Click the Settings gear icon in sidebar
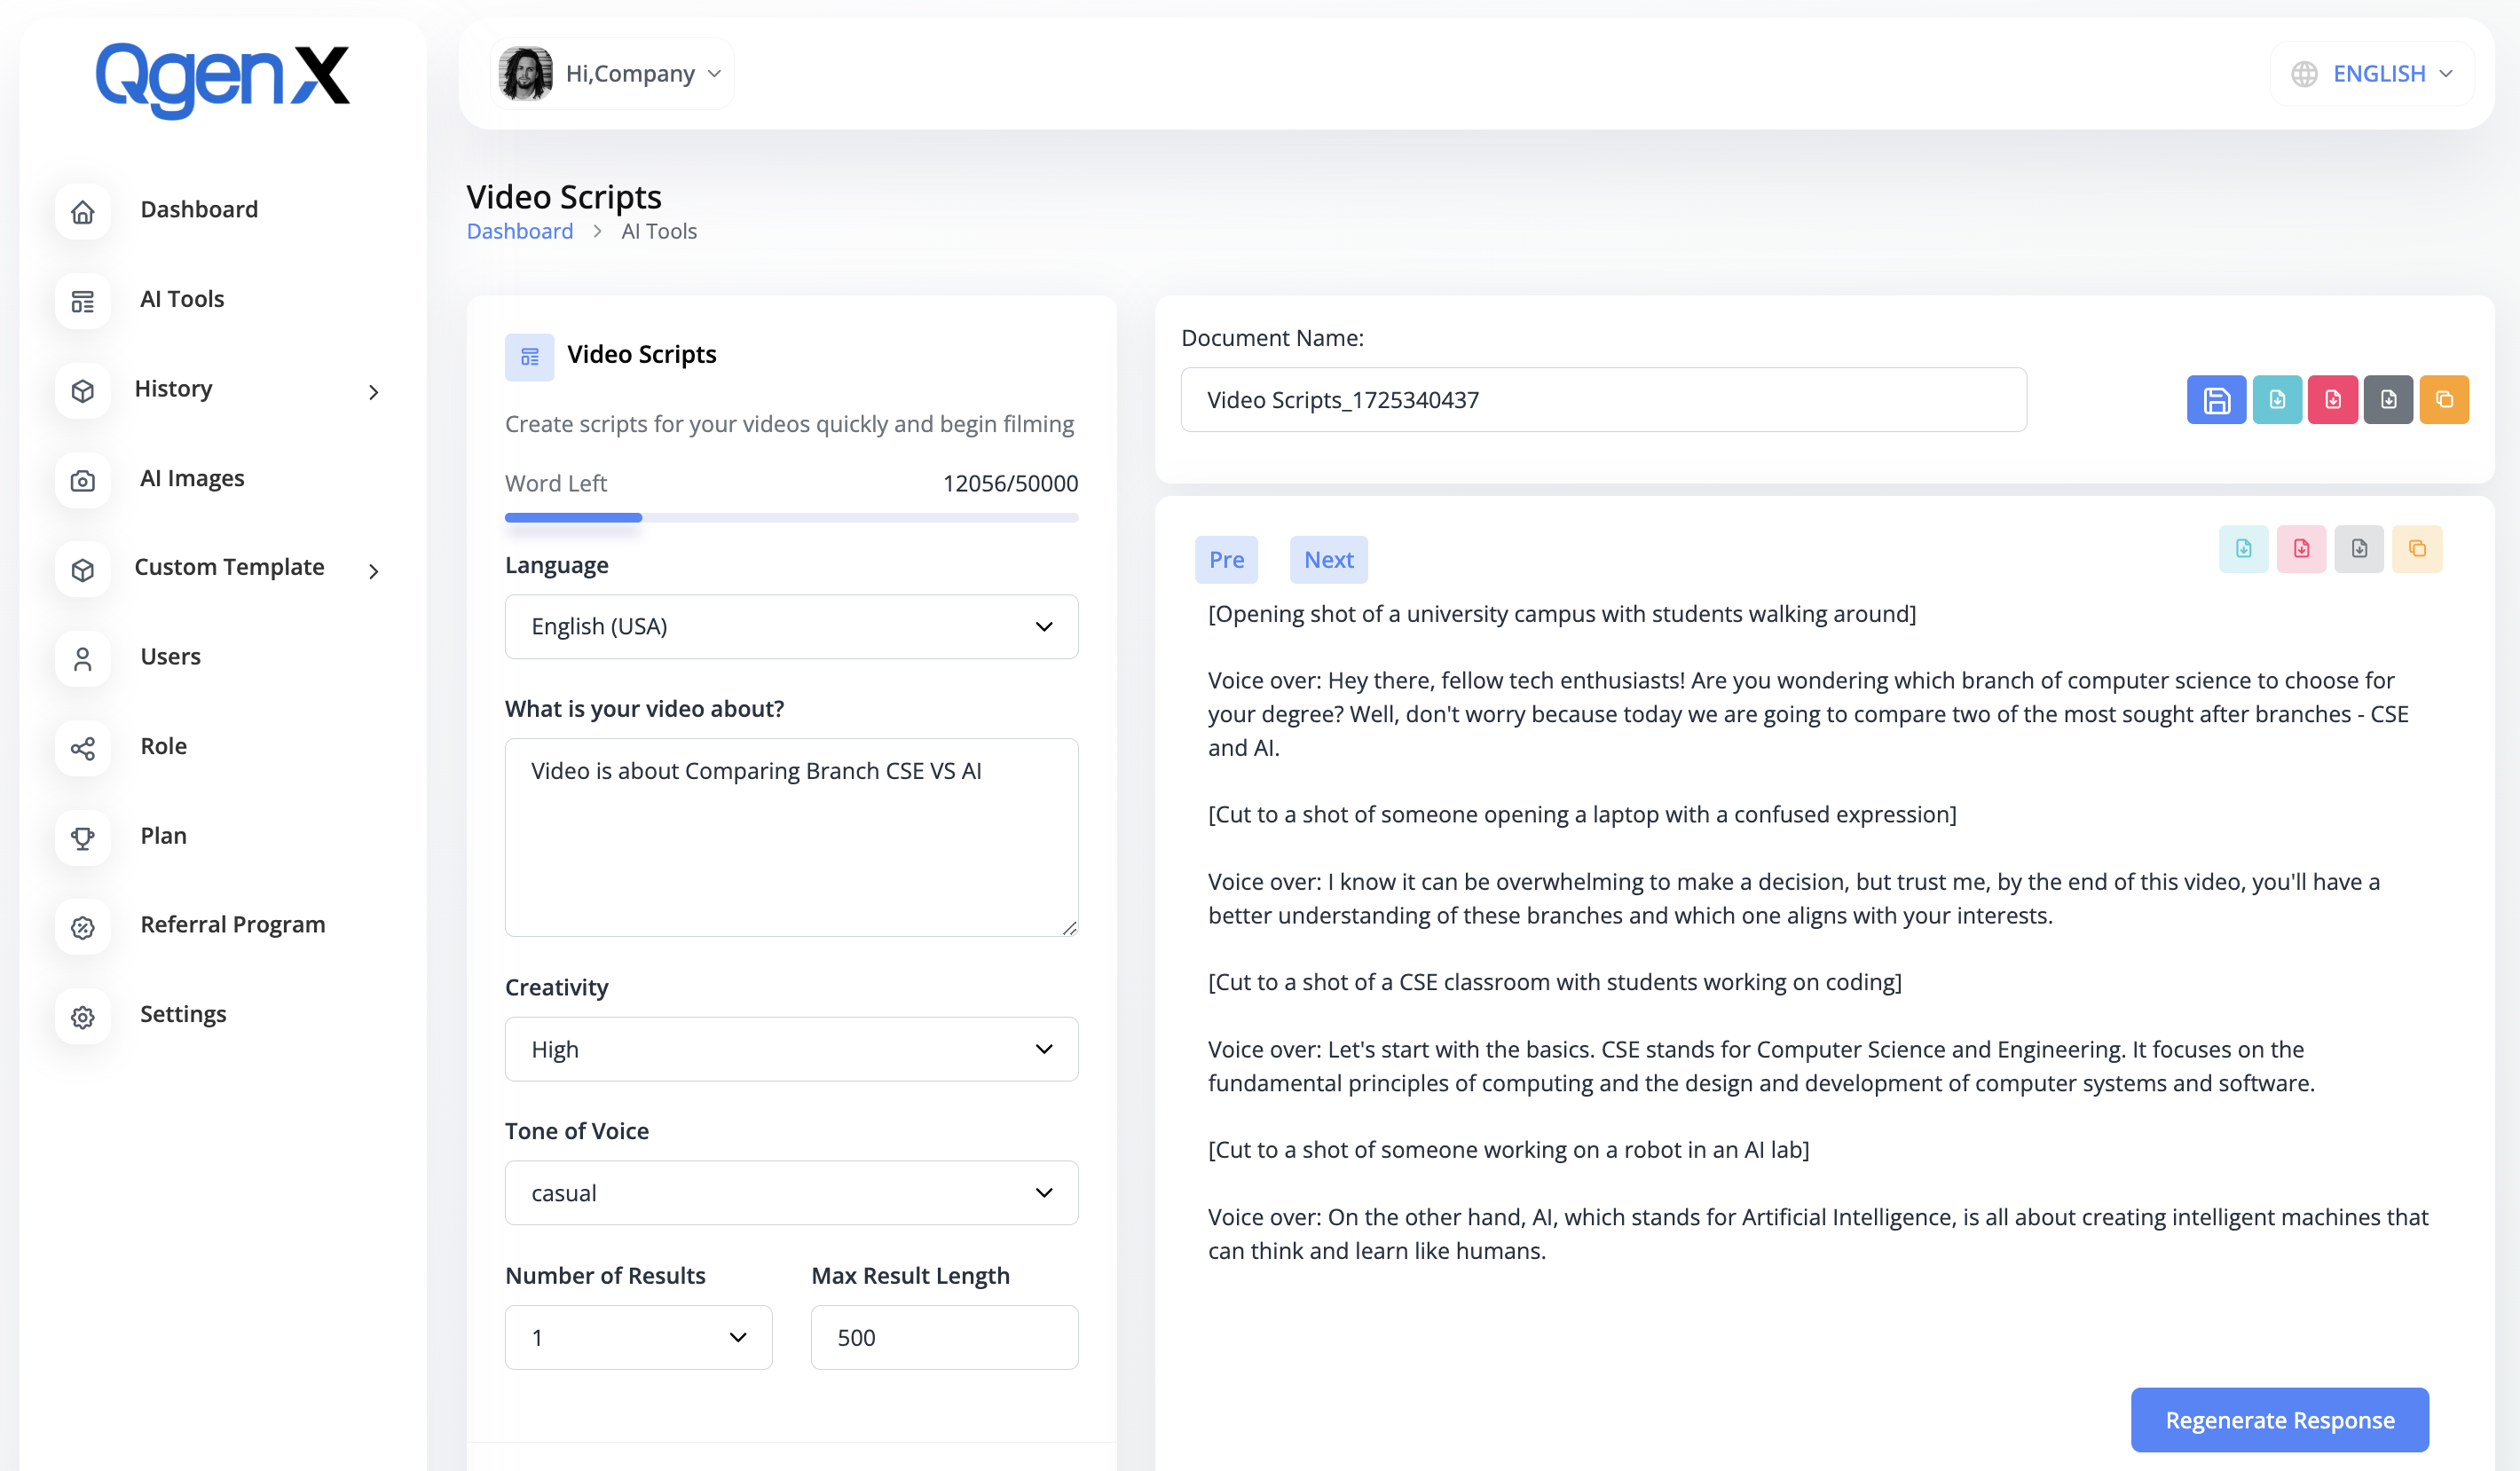The width and height of the screenshot is (2520, 1471). click(x=83, y=1016)
